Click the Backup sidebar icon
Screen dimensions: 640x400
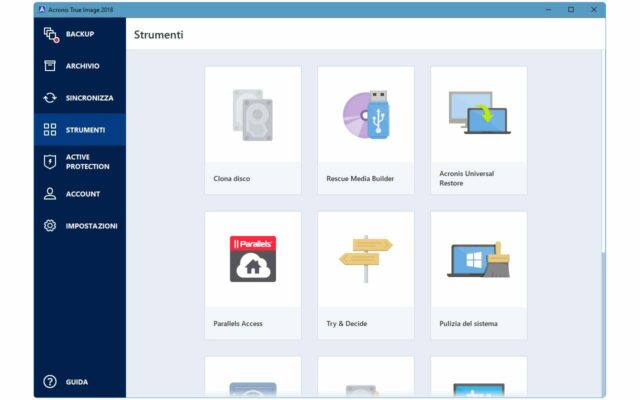click(50, 34)
